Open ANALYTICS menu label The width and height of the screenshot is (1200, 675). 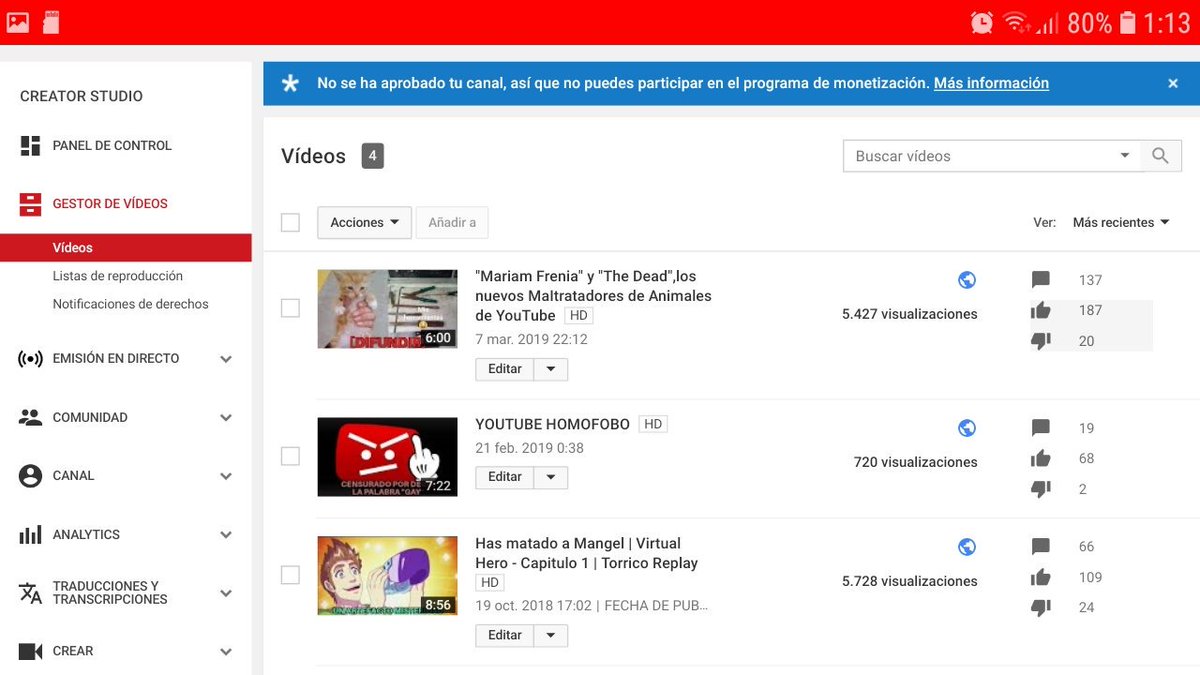[86, 535]
